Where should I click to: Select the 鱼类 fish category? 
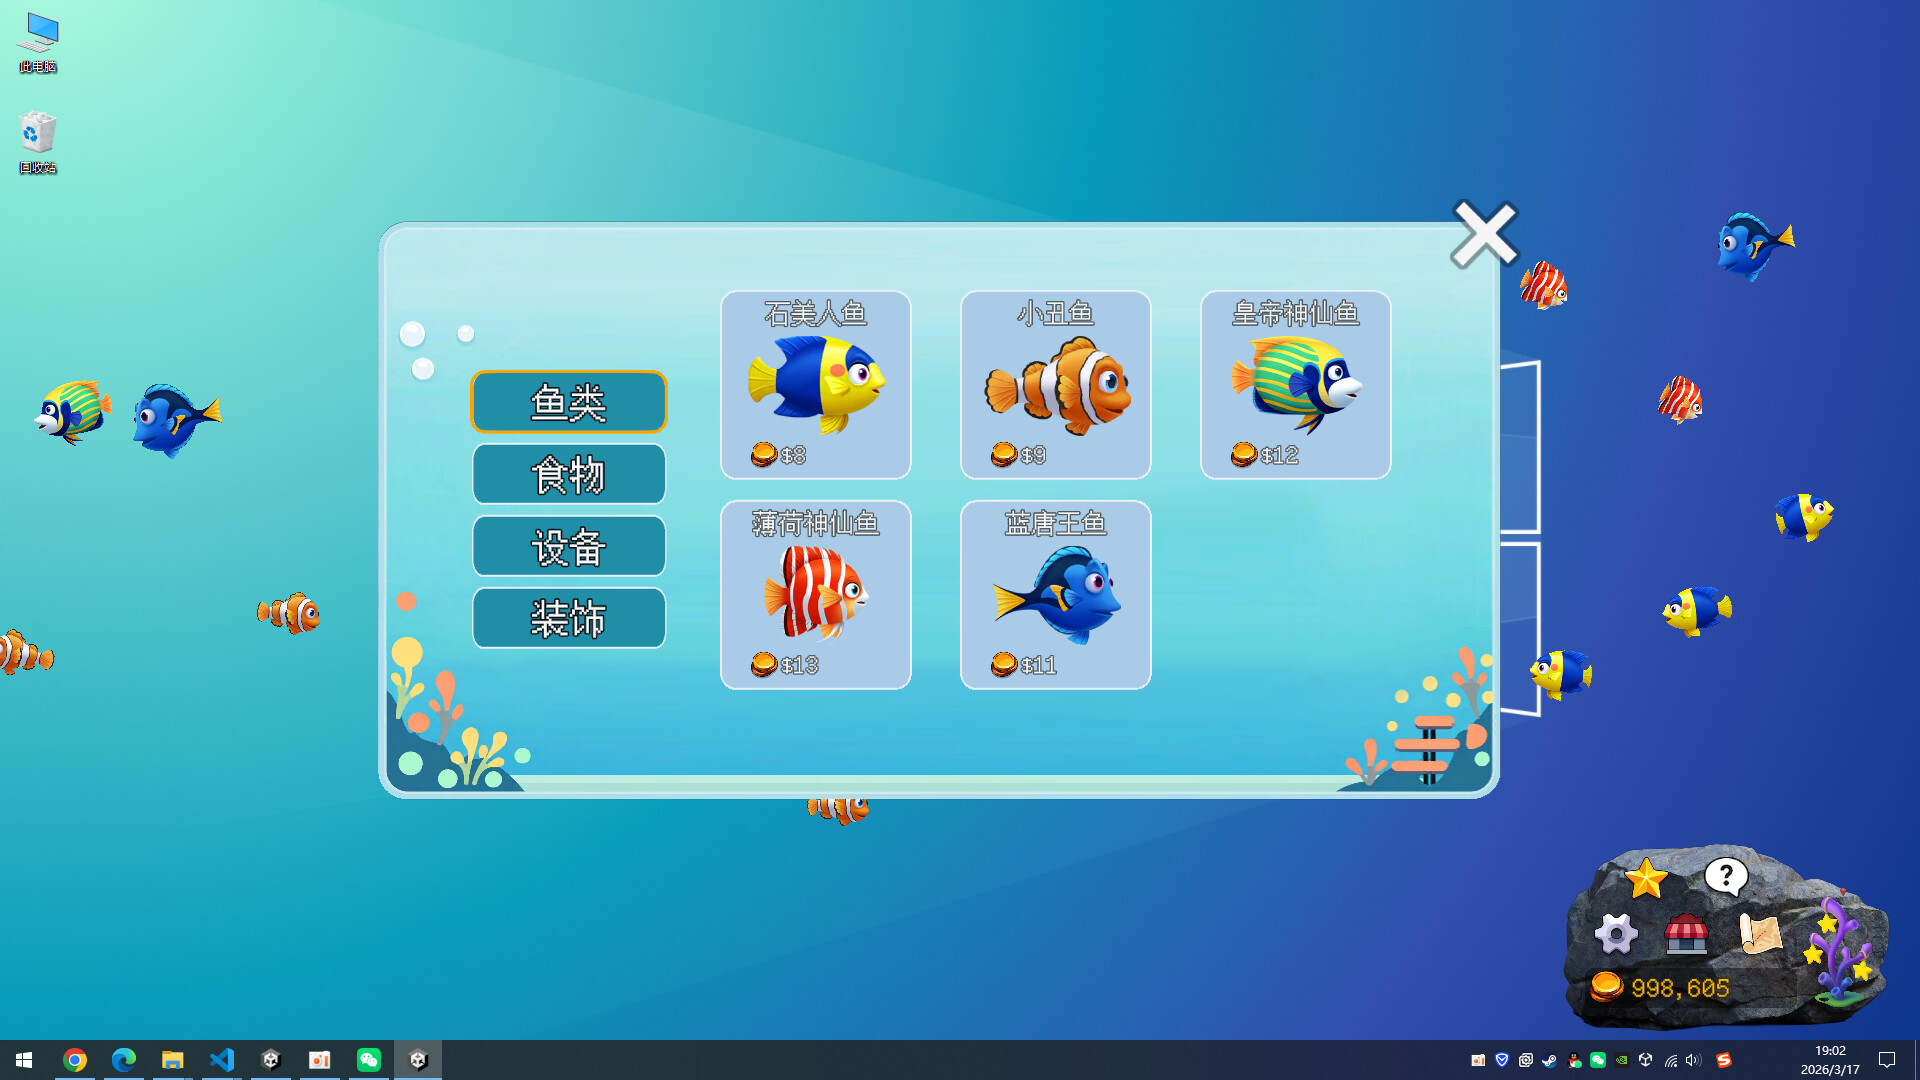pyautogui.click(x=569, y=401)
